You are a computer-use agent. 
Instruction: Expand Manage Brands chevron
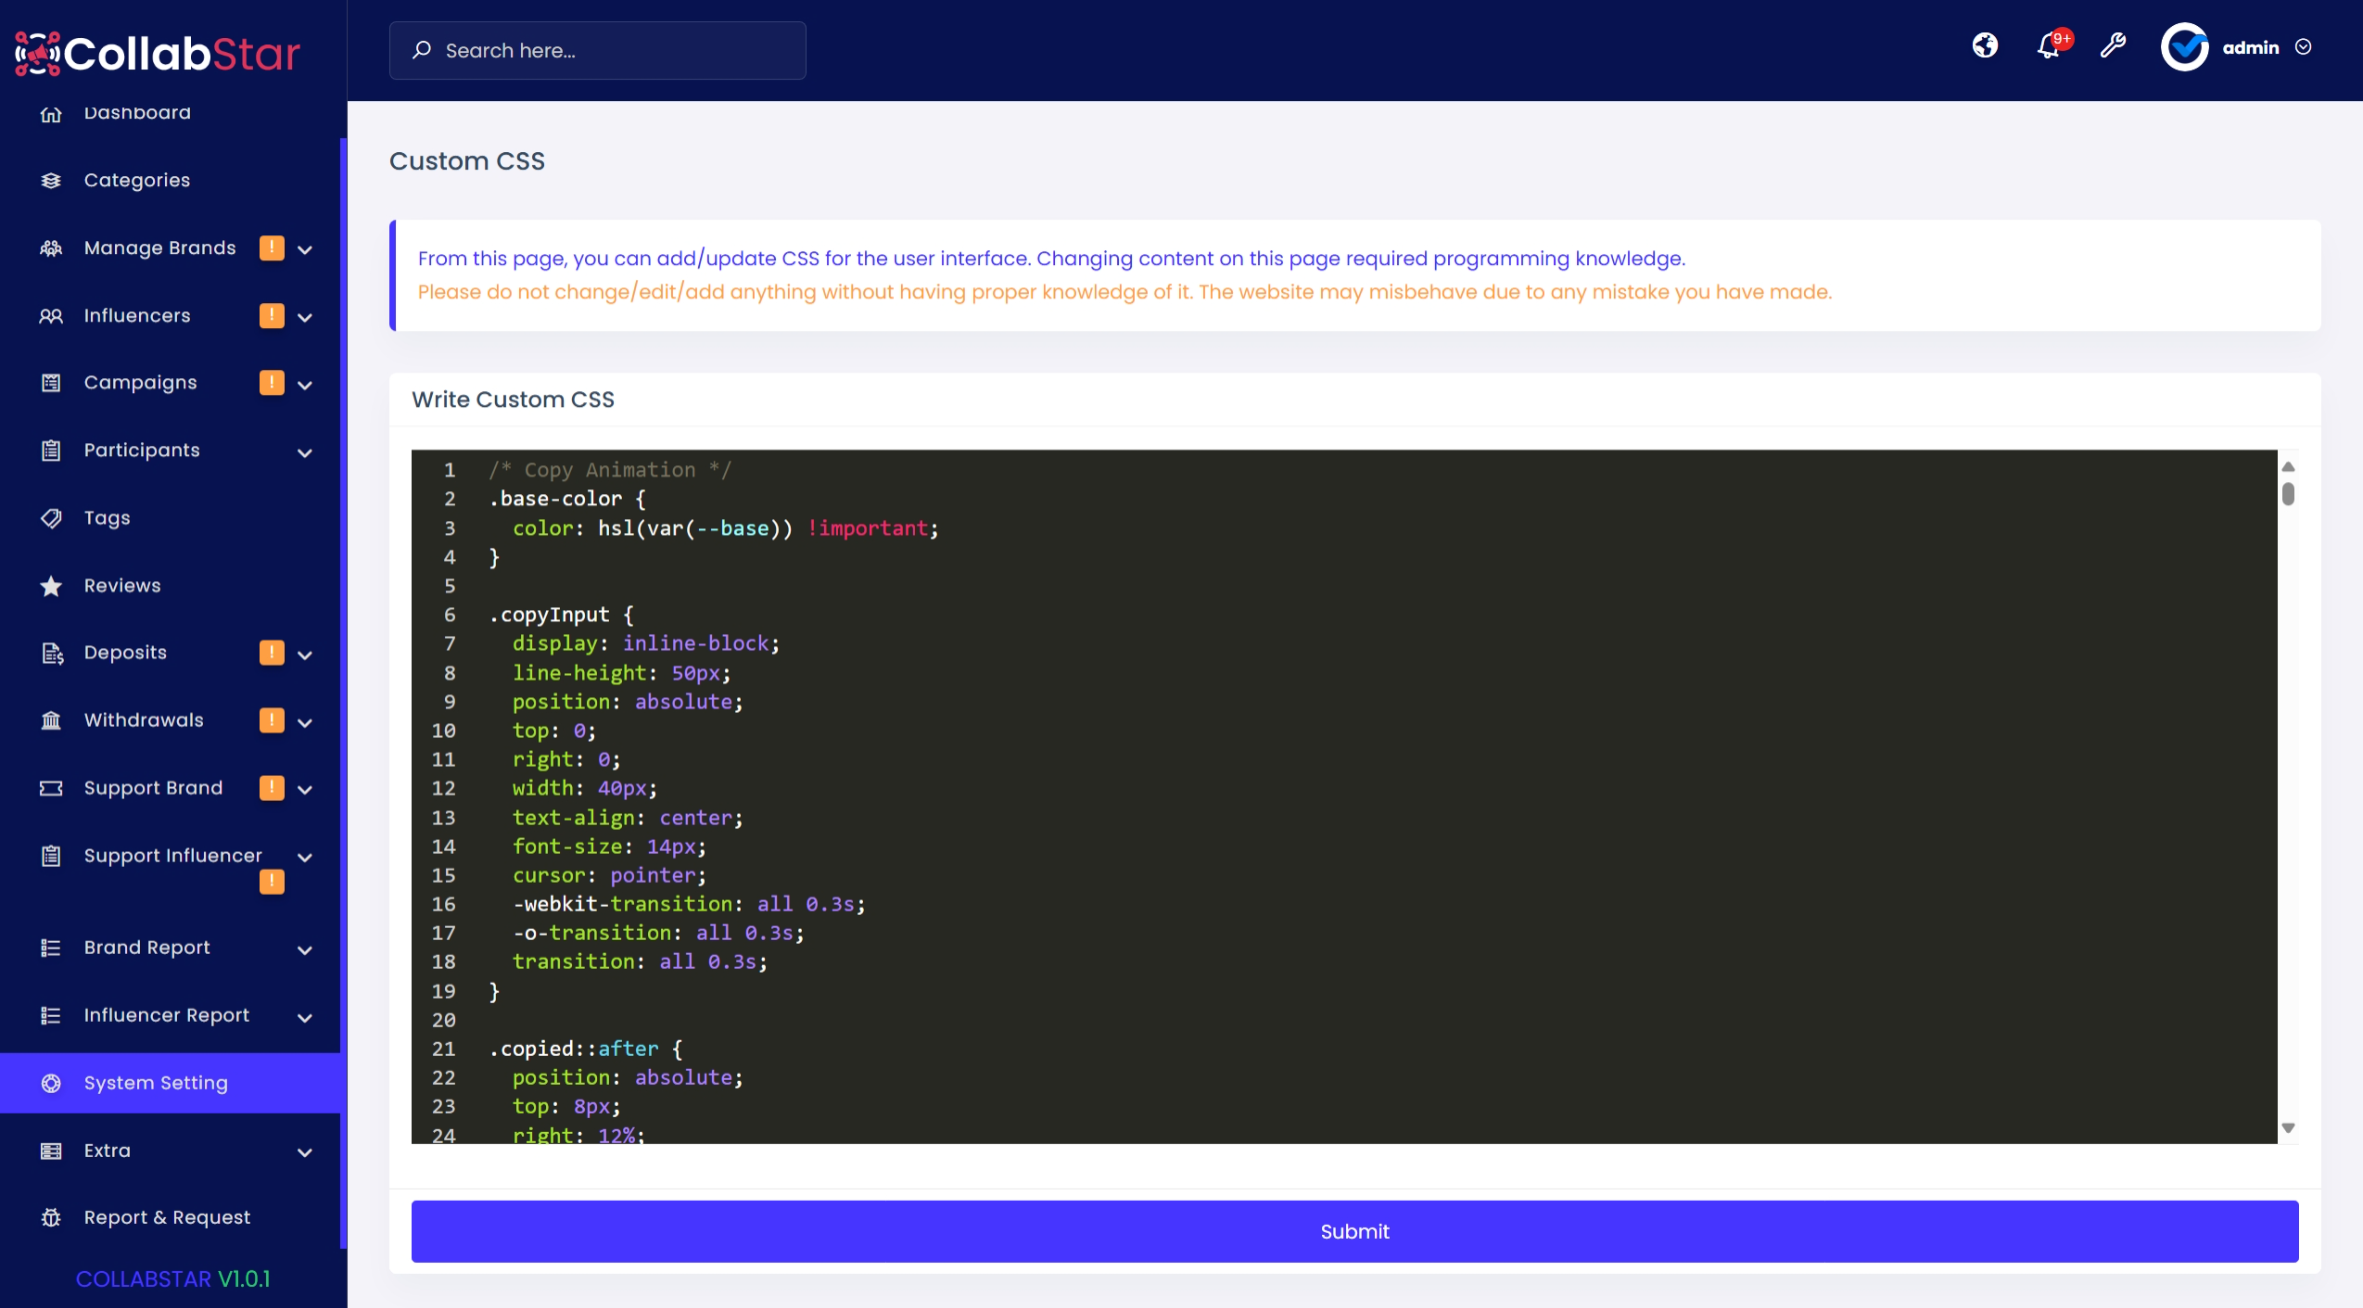[305, 250]
